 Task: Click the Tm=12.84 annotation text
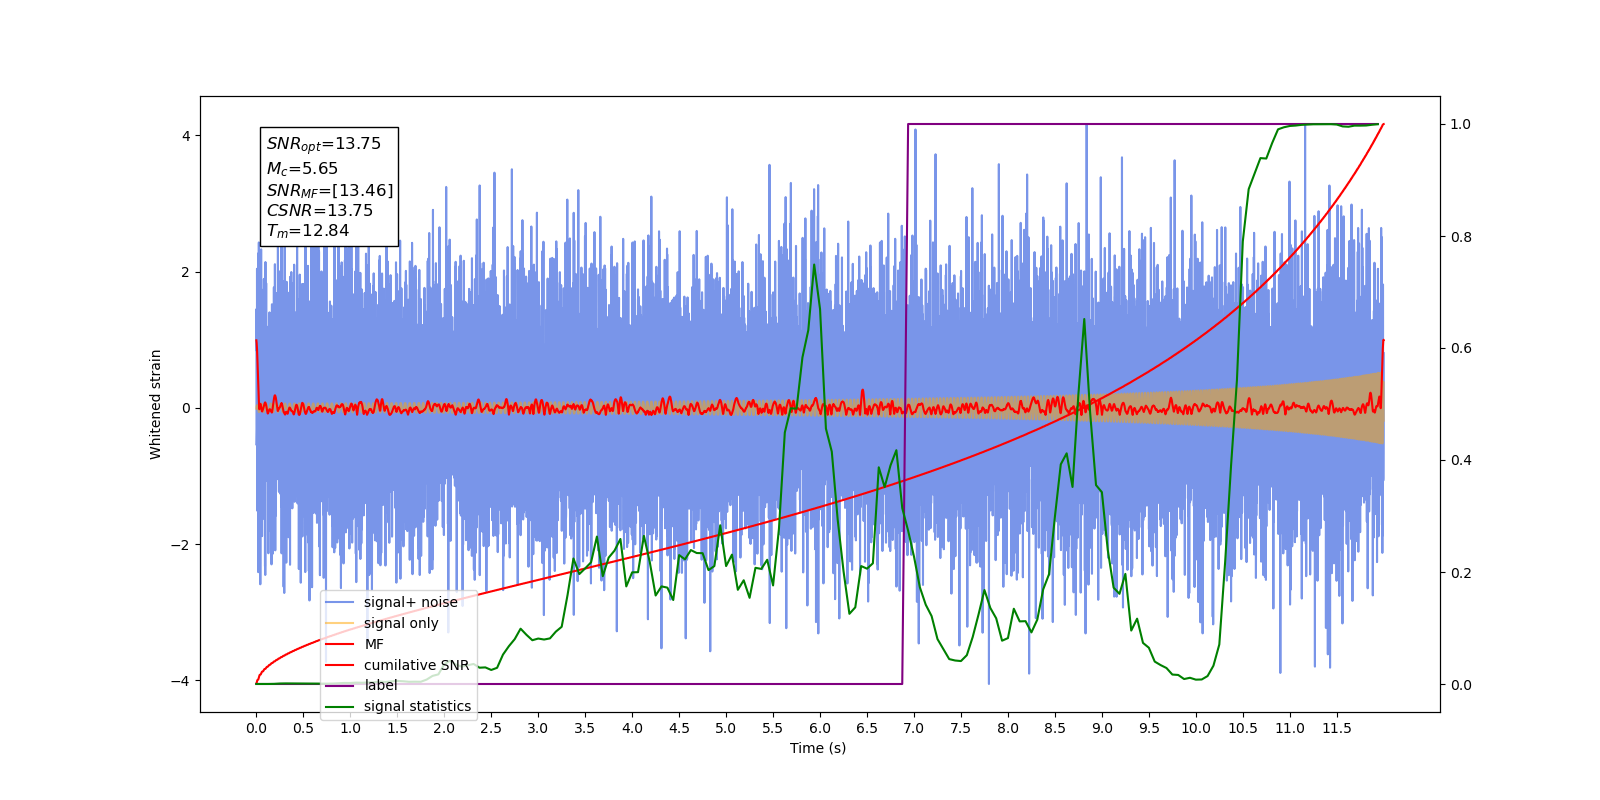308,231
